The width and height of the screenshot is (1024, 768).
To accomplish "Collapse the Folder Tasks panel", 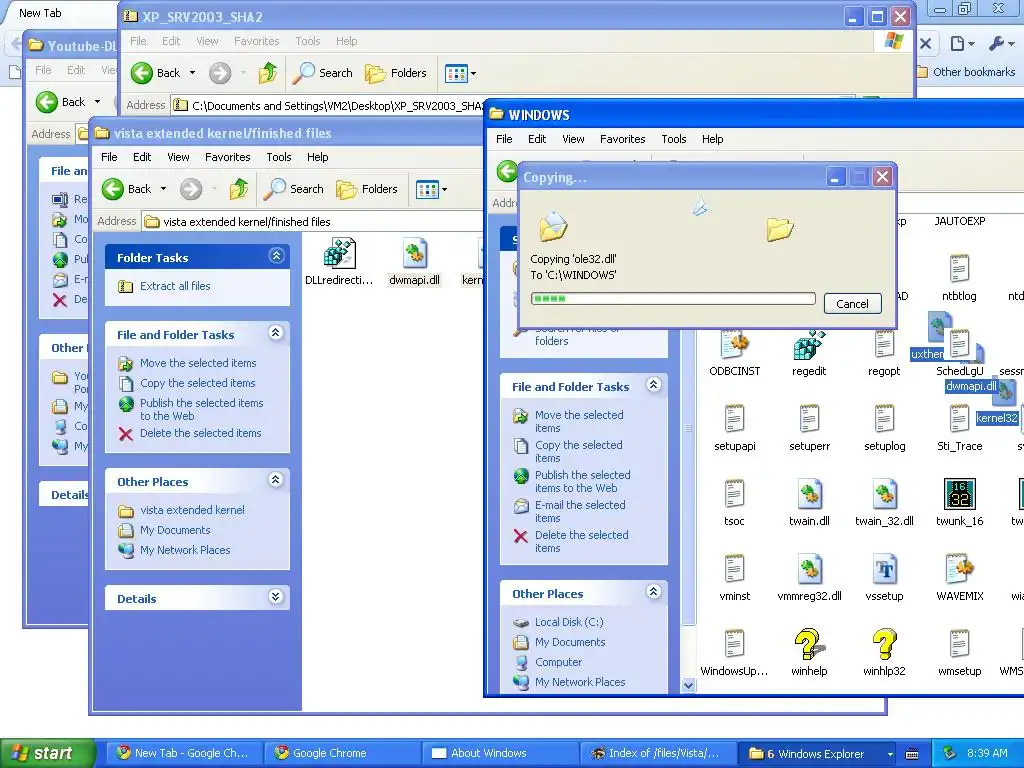I will pos(276,256).
